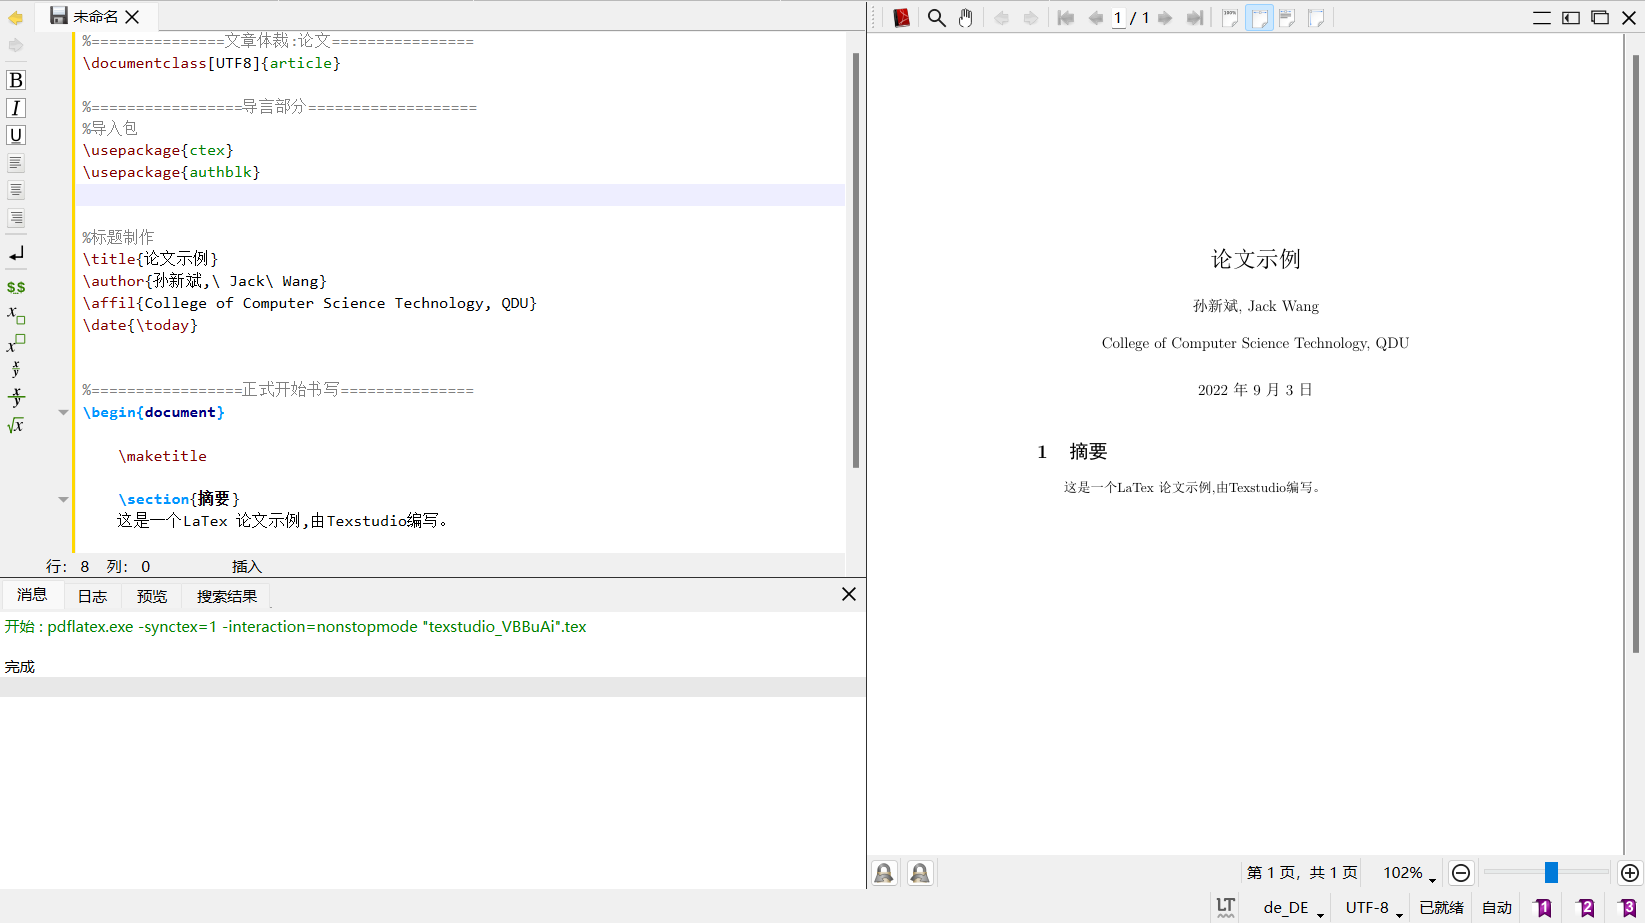Click the \title{论文示例} line
Image resolution: width=1645 pixels, height=923 pixels.
(150, 259)
